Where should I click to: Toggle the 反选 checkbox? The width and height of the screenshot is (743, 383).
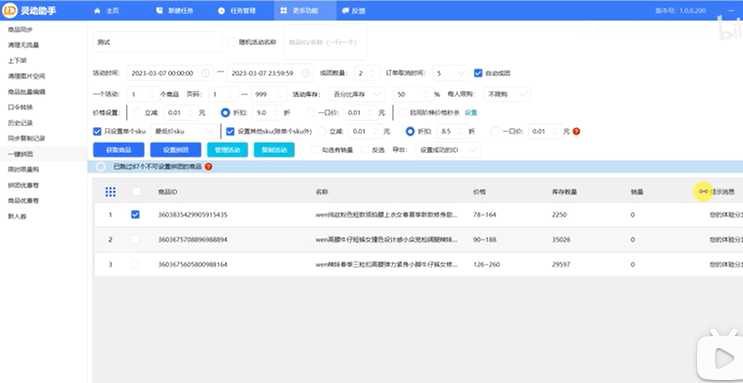[x=365, y=150]
